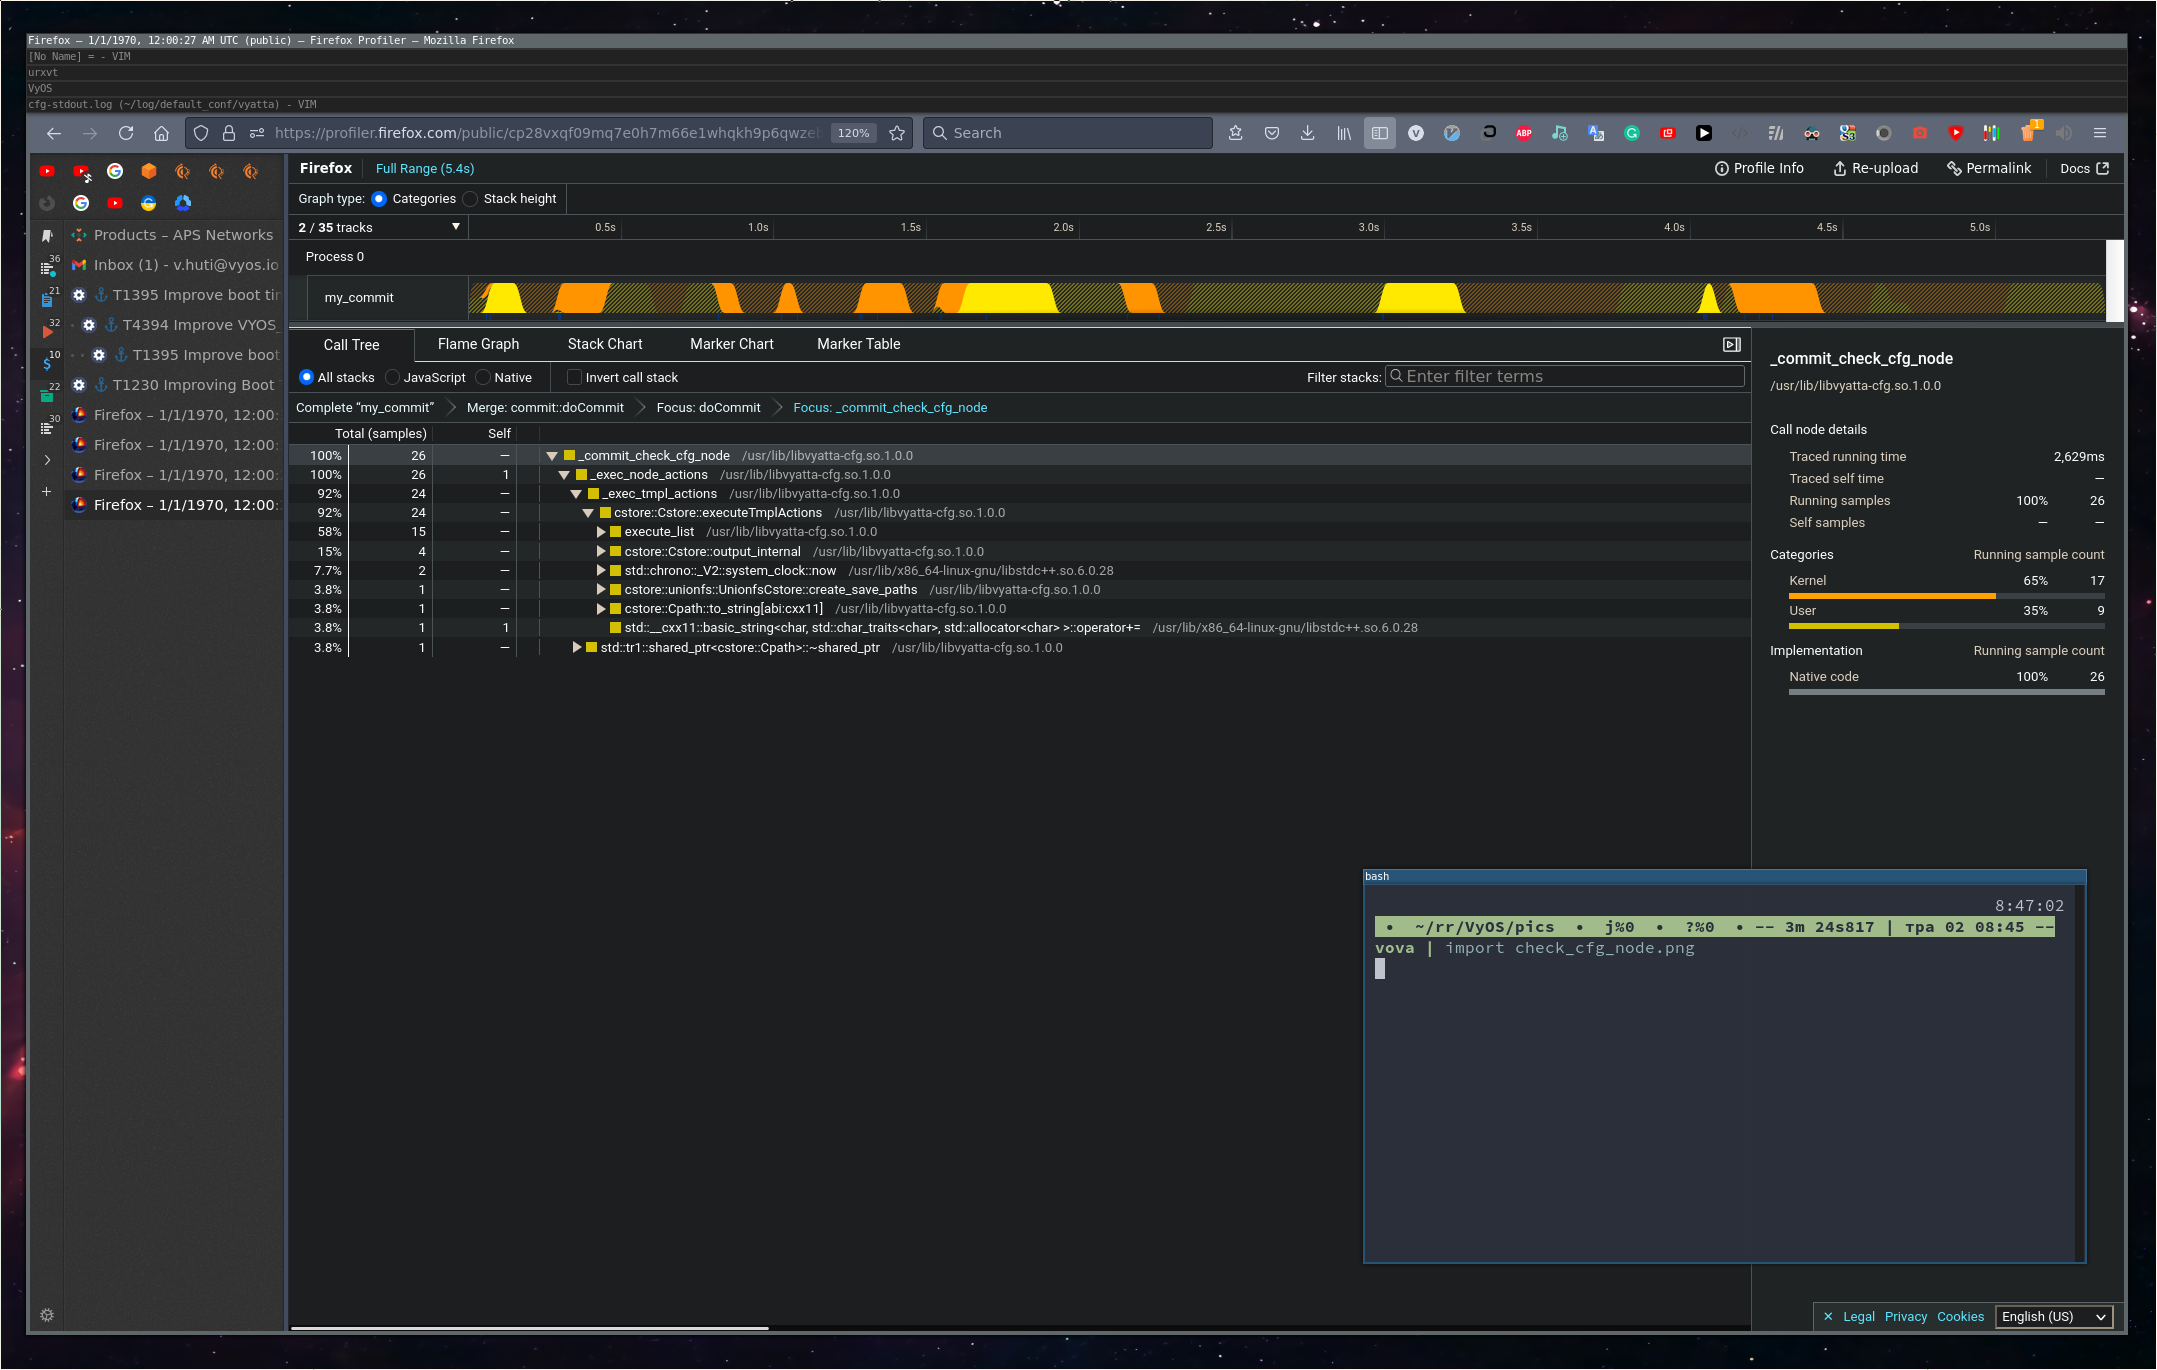The width and height of the screenshot is (2157, 1370).
Task: Click the Re-upload button
Action: pos(1875,168)
